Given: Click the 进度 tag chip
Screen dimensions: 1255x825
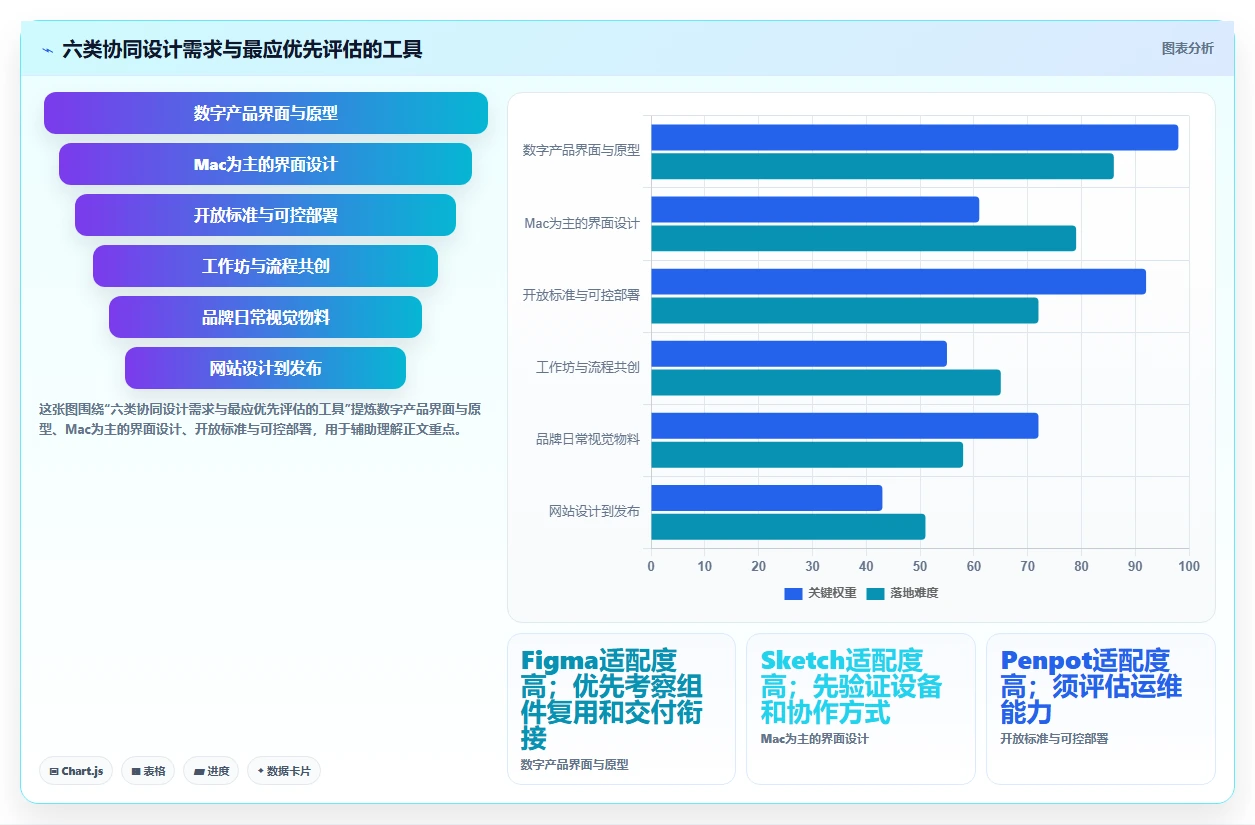Looking at the screenshot, I should point(211,771).
